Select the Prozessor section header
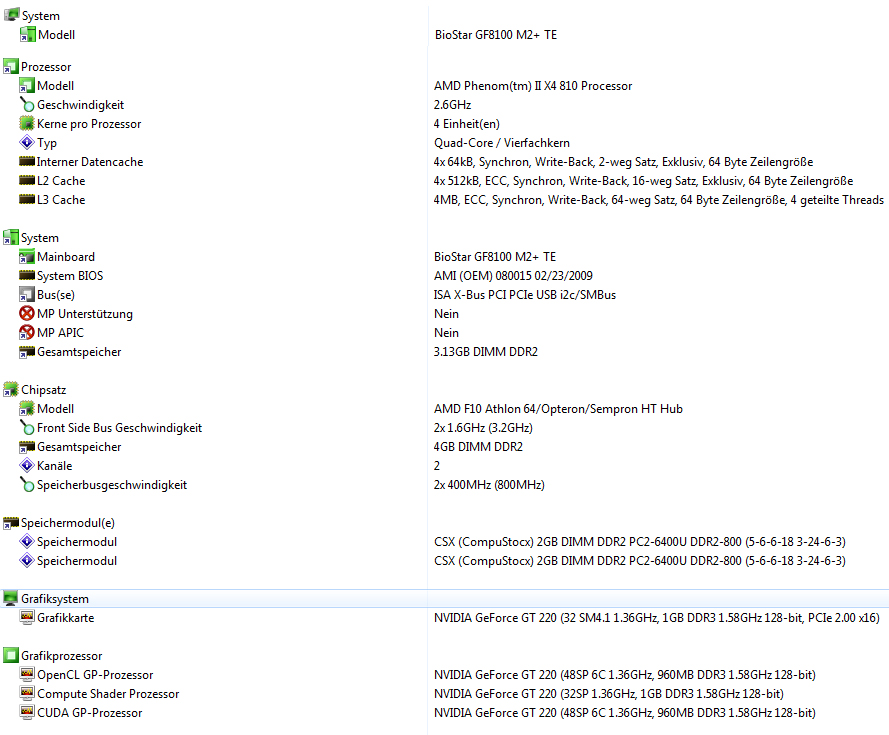The image size is (889, 735). pyautogui.click(x=46, y=67)
